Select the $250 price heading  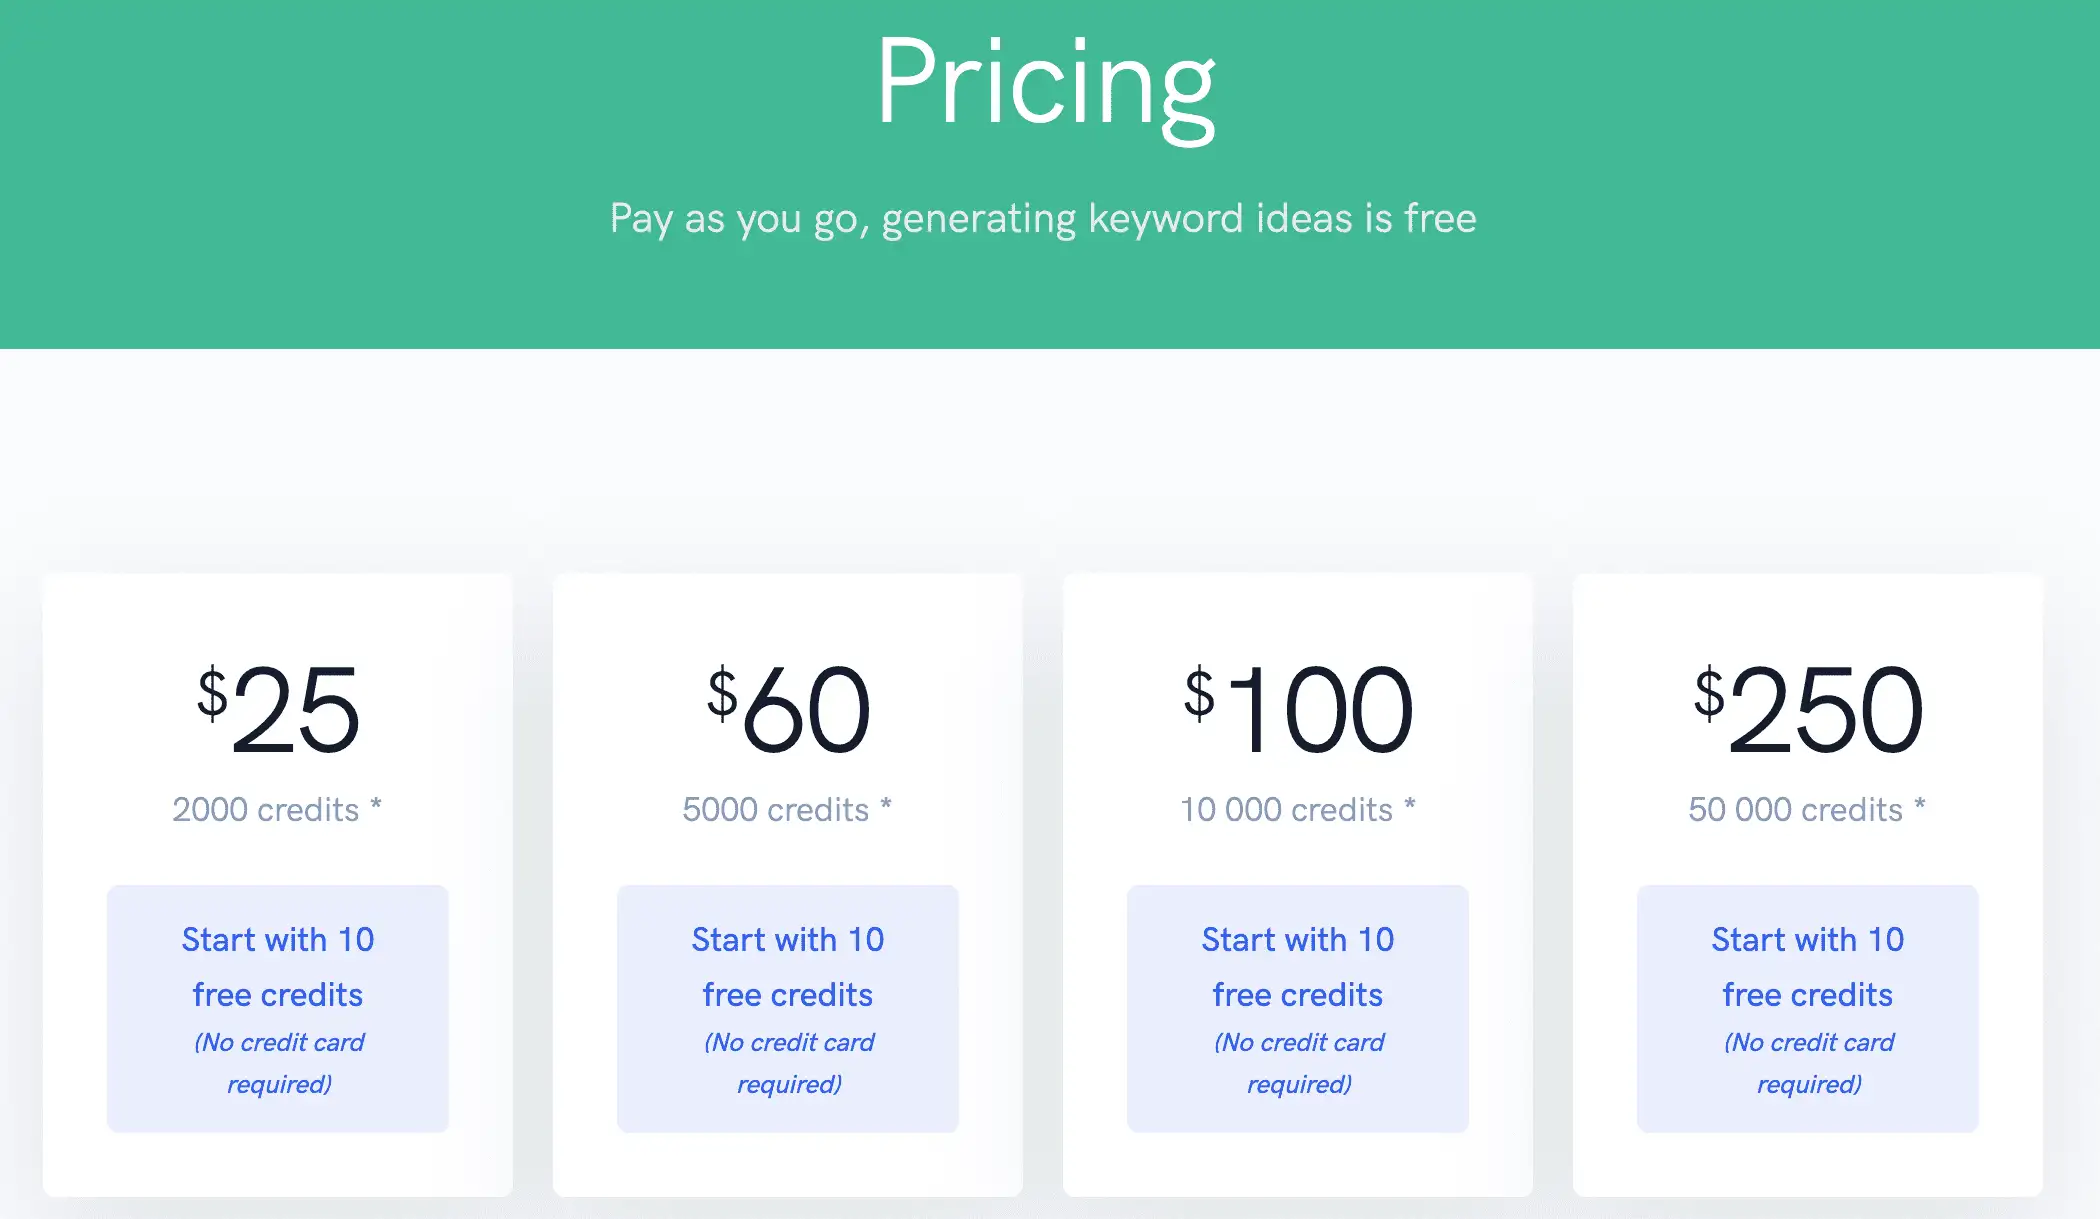[1808, 709]
